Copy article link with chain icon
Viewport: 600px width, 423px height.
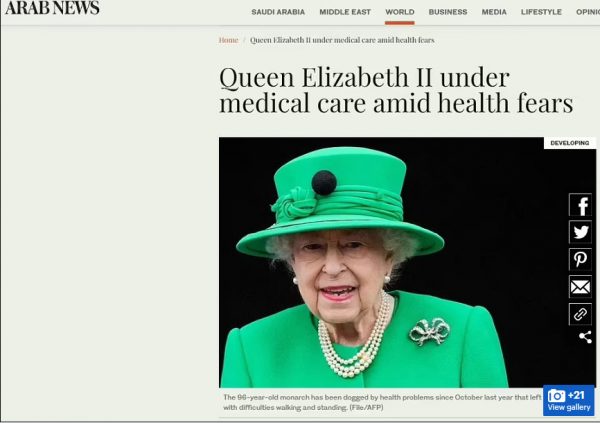click(x=580, y=314)
